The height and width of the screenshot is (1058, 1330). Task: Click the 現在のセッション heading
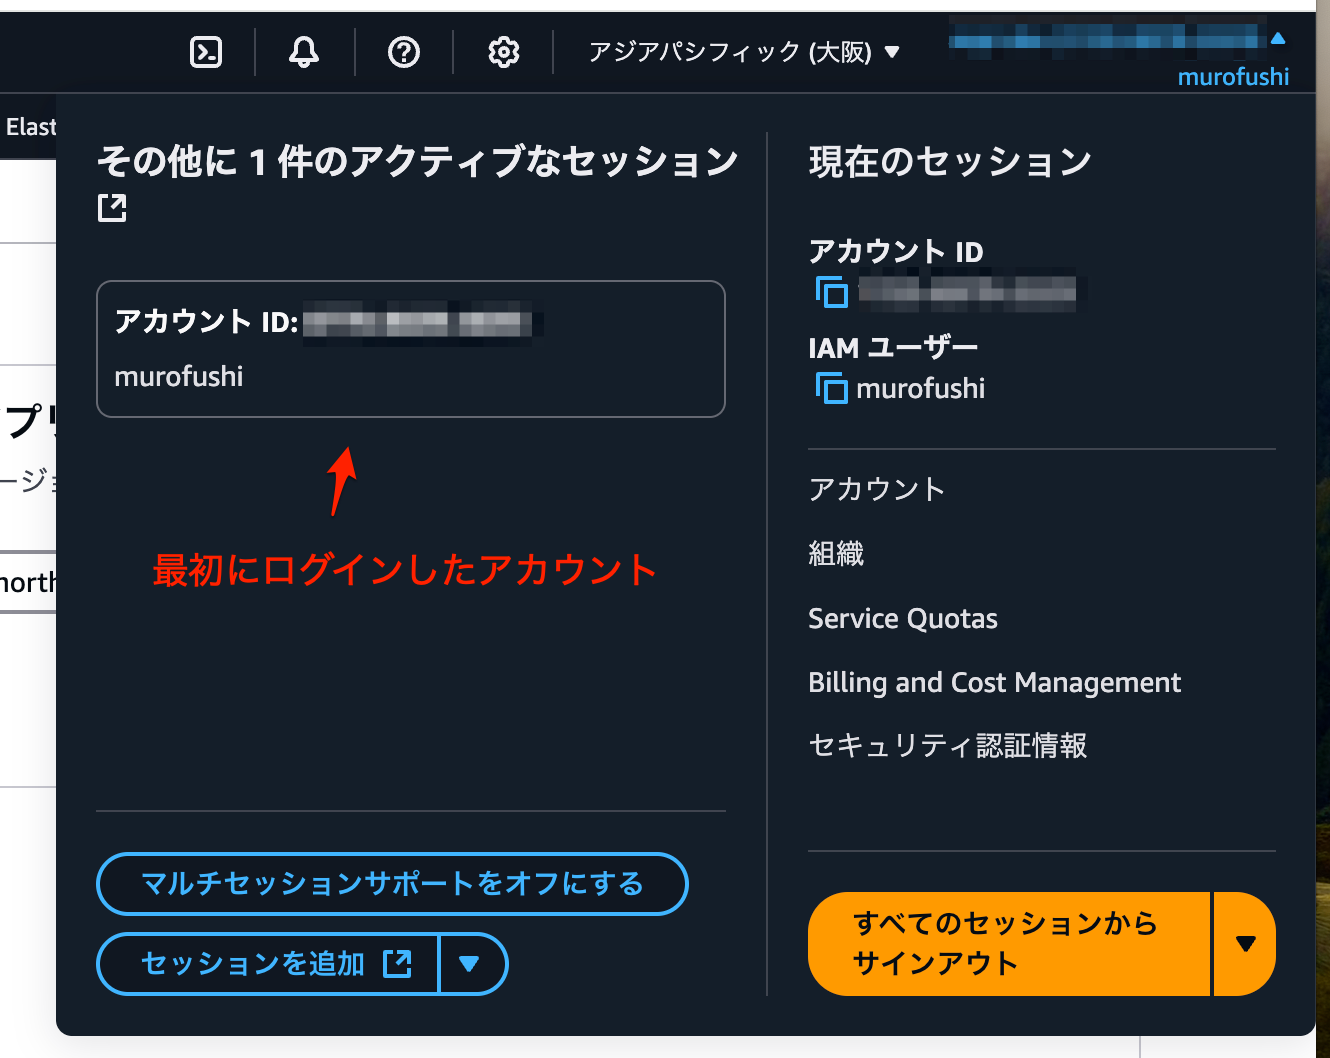pyautogui.click(x=950, y=161)
